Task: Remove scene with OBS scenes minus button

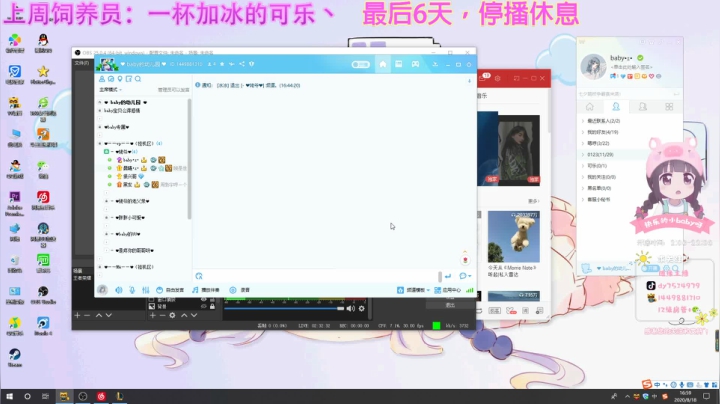Action: click(x=87, y=315)
